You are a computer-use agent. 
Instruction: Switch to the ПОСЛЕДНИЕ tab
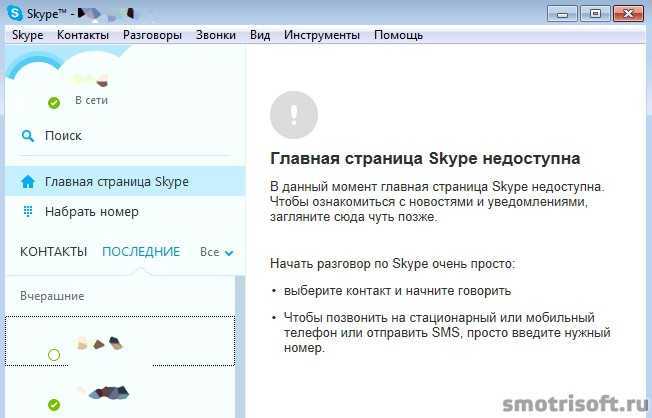point(141,252)
